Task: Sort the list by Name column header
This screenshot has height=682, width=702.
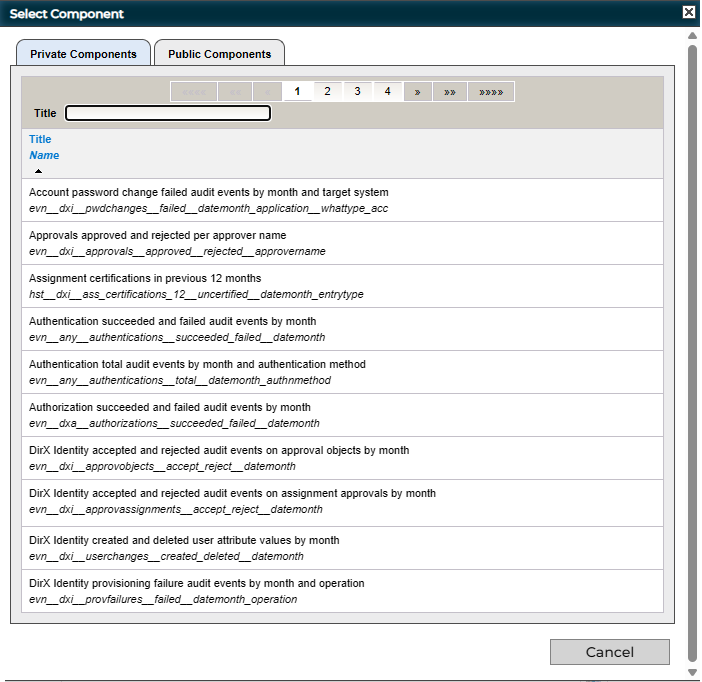Action: tap(44, 155)
